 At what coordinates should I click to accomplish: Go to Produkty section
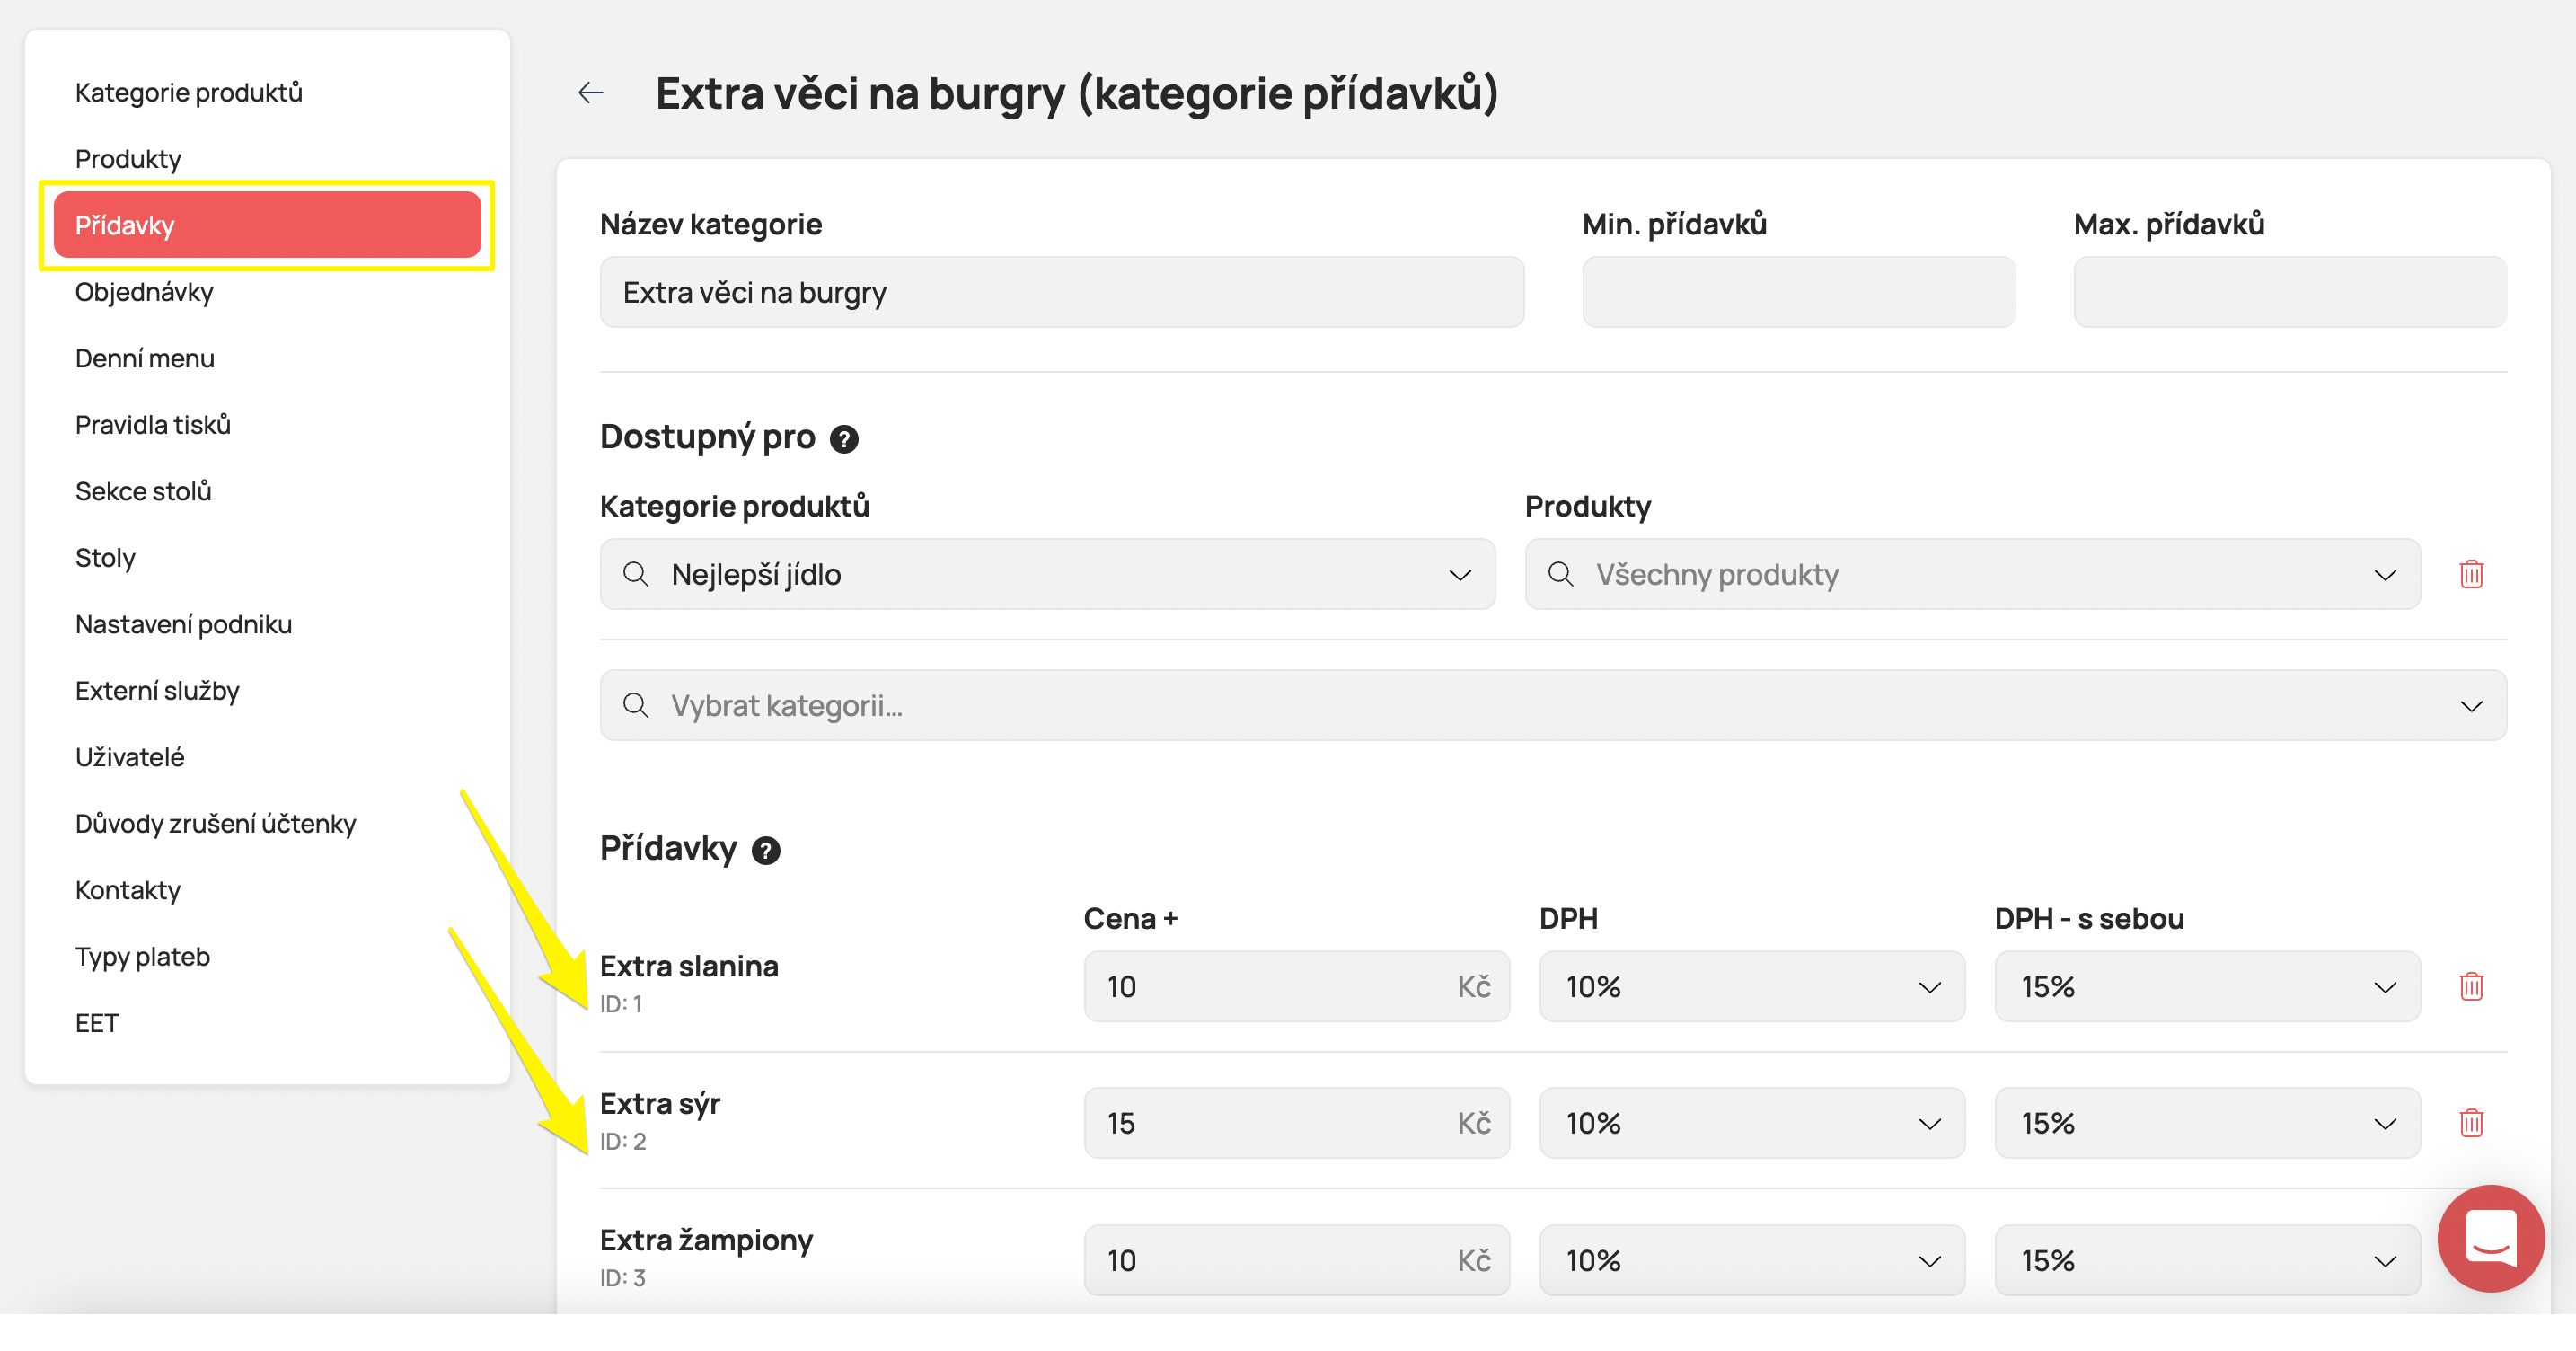(x=128, y=159)
